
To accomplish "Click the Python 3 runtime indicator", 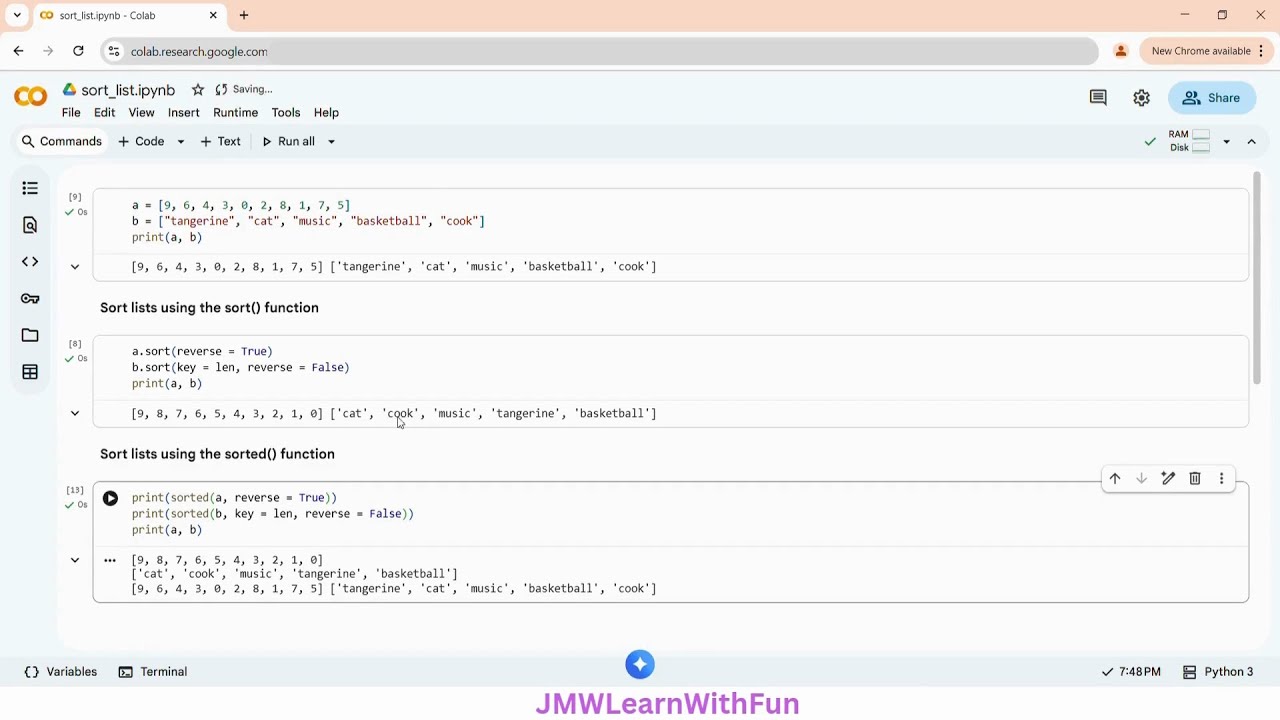I will pyautogui.click(x=1218, y=672).
